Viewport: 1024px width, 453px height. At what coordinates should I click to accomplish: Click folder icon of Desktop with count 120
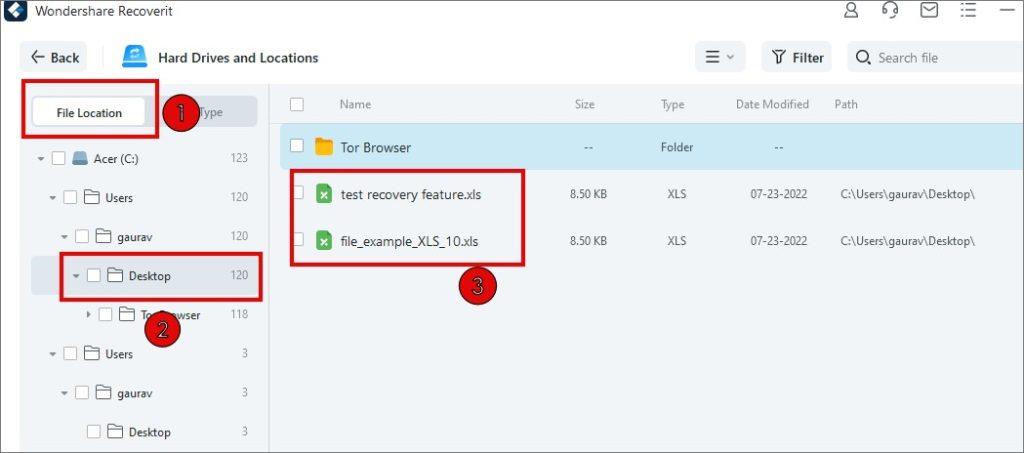coord(115,275)
